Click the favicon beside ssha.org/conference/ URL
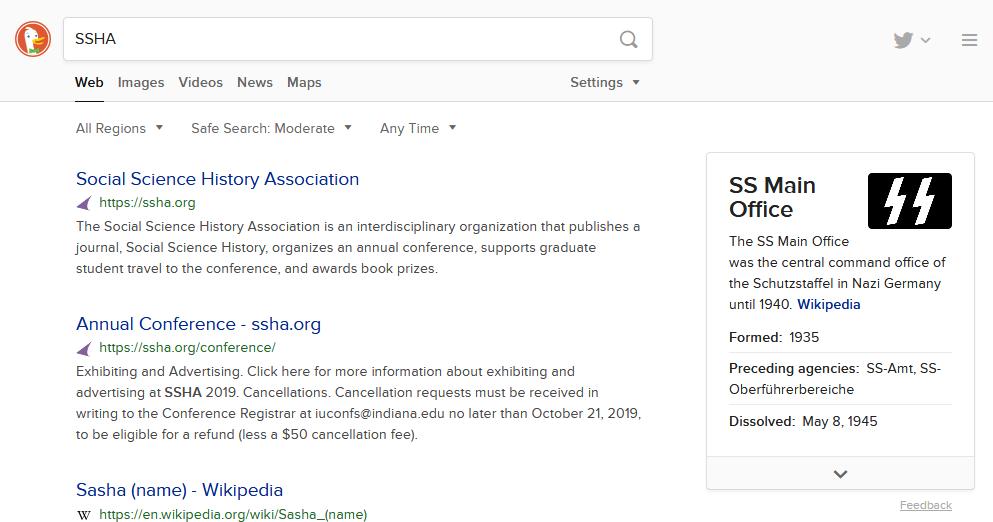Image resolution: width=993 pixels, height=522 pixels. point(84,348)
